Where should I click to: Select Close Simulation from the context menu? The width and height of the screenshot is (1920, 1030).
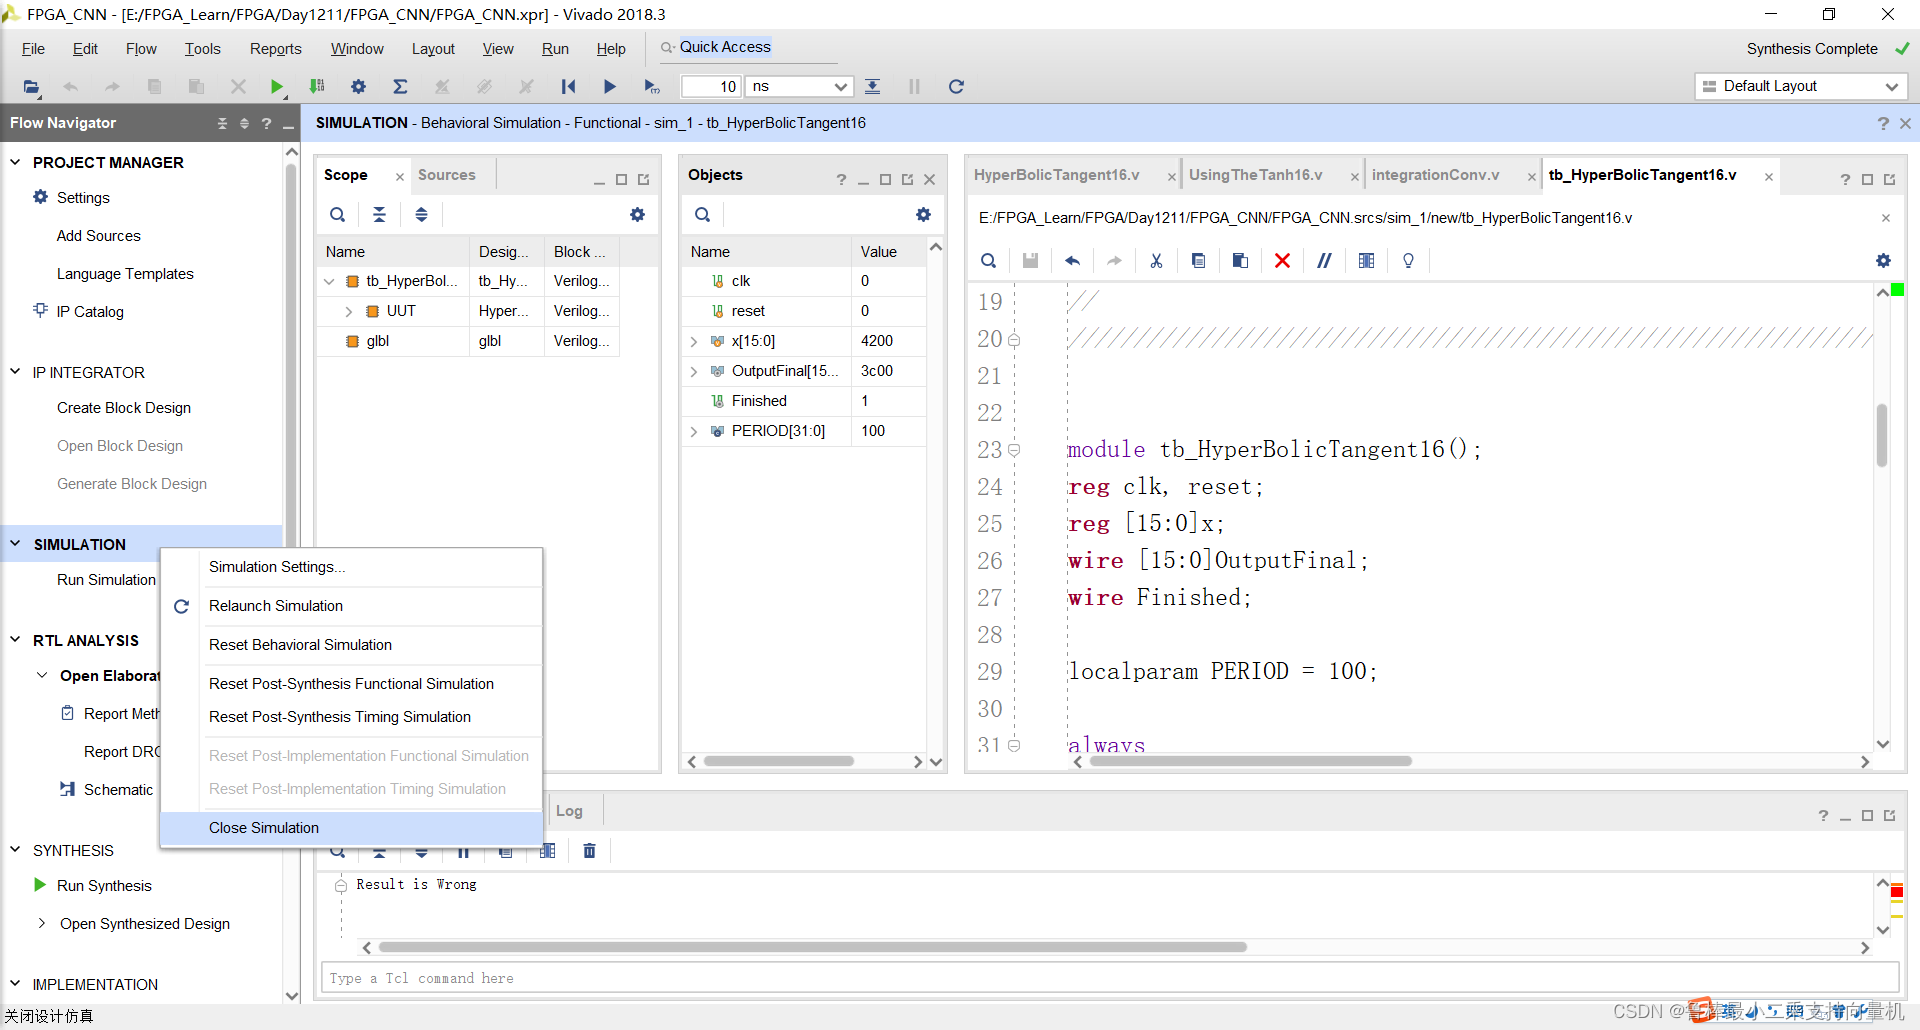point(264,828)
